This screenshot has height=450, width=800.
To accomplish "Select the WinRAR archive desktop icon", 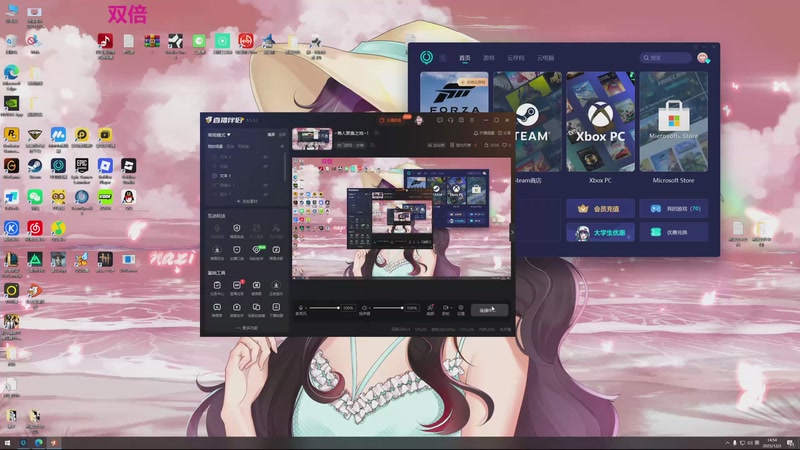I will 152,41.
